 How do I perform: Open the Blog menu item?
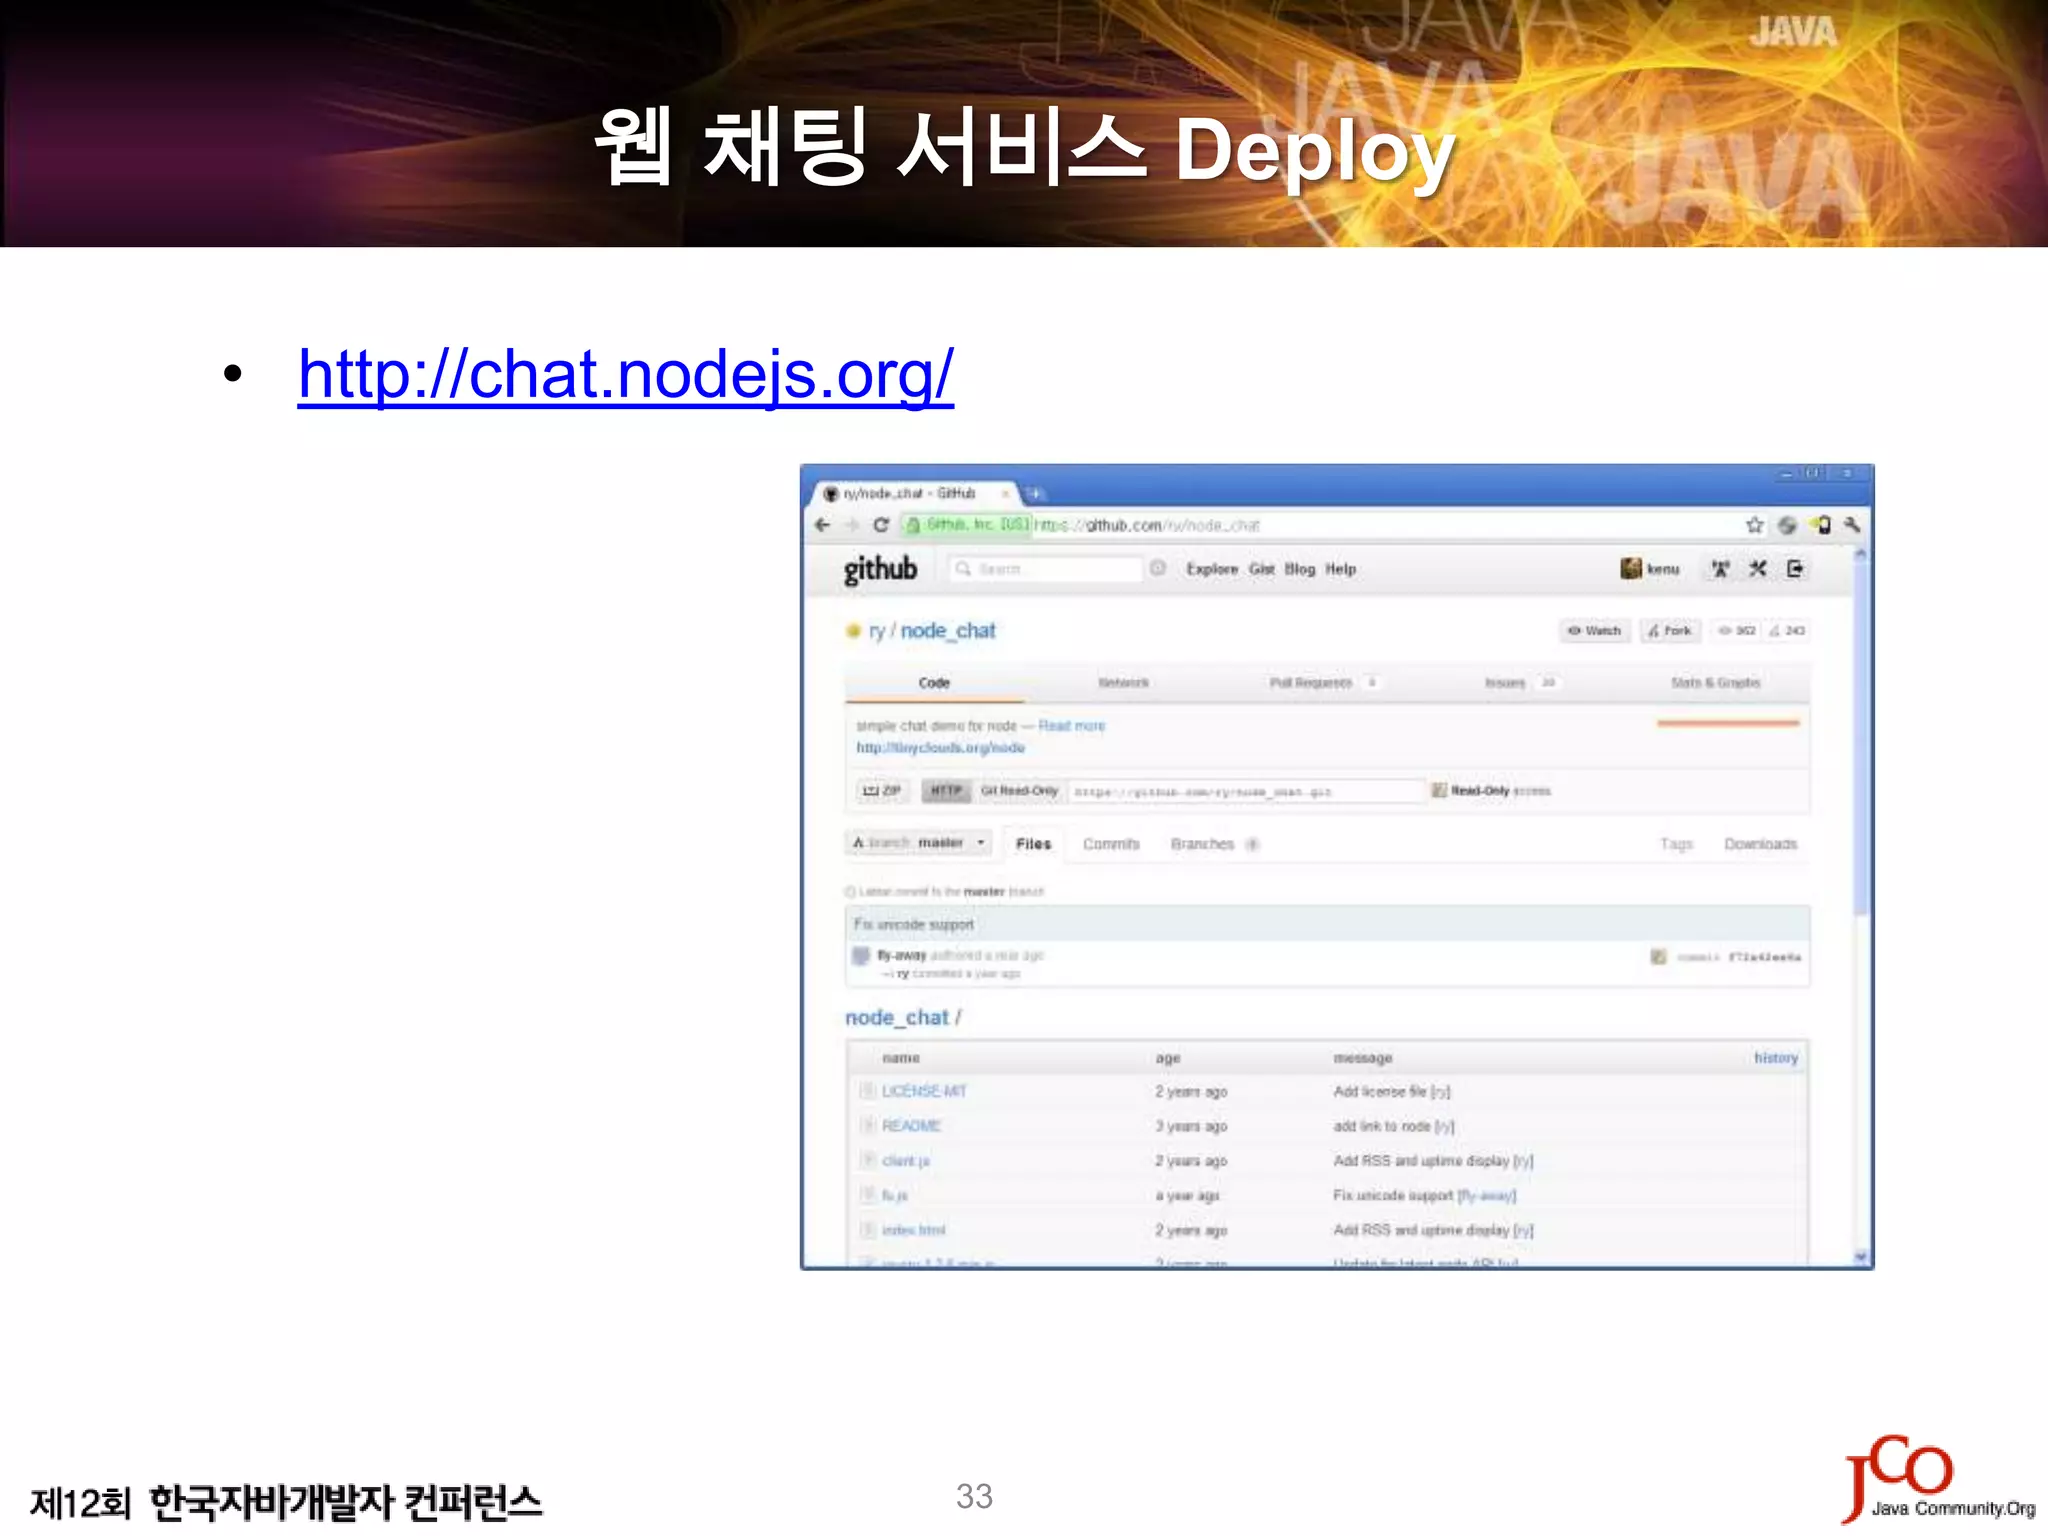[1300, 569]
